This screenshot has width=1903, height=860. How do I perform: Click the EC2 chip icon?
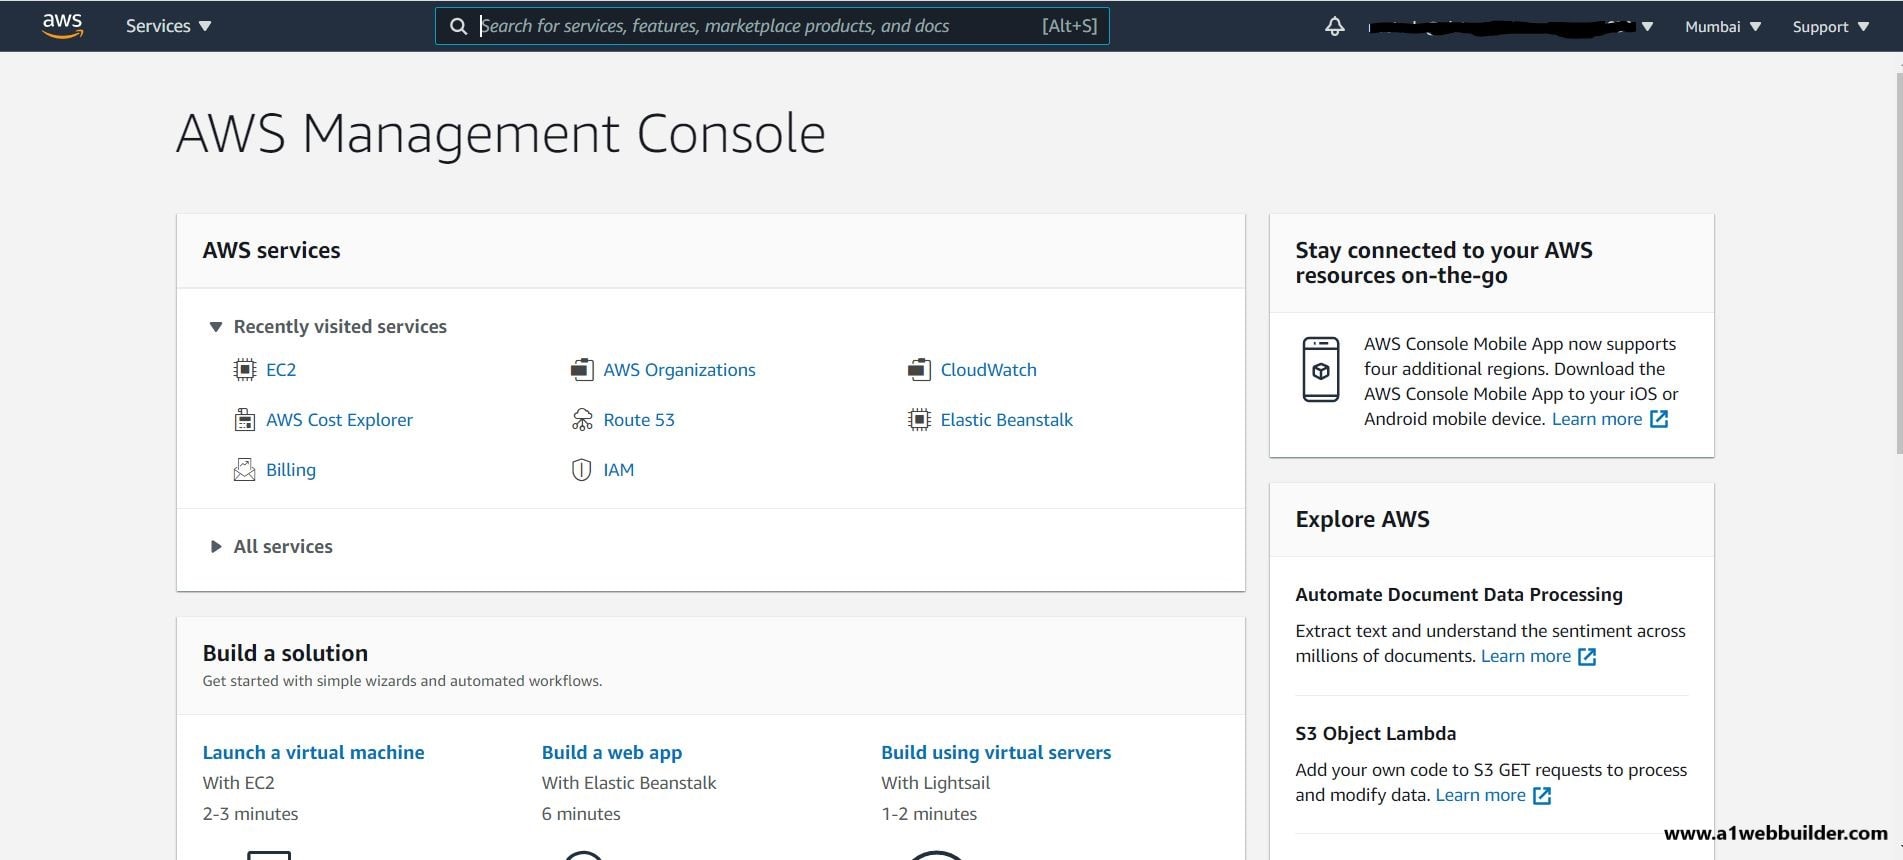(244, 370)
